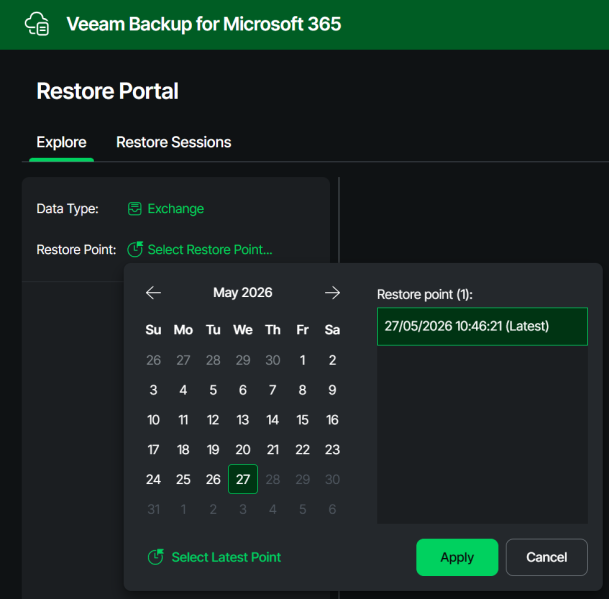Pick May 14 in calendar

[273, 420]
